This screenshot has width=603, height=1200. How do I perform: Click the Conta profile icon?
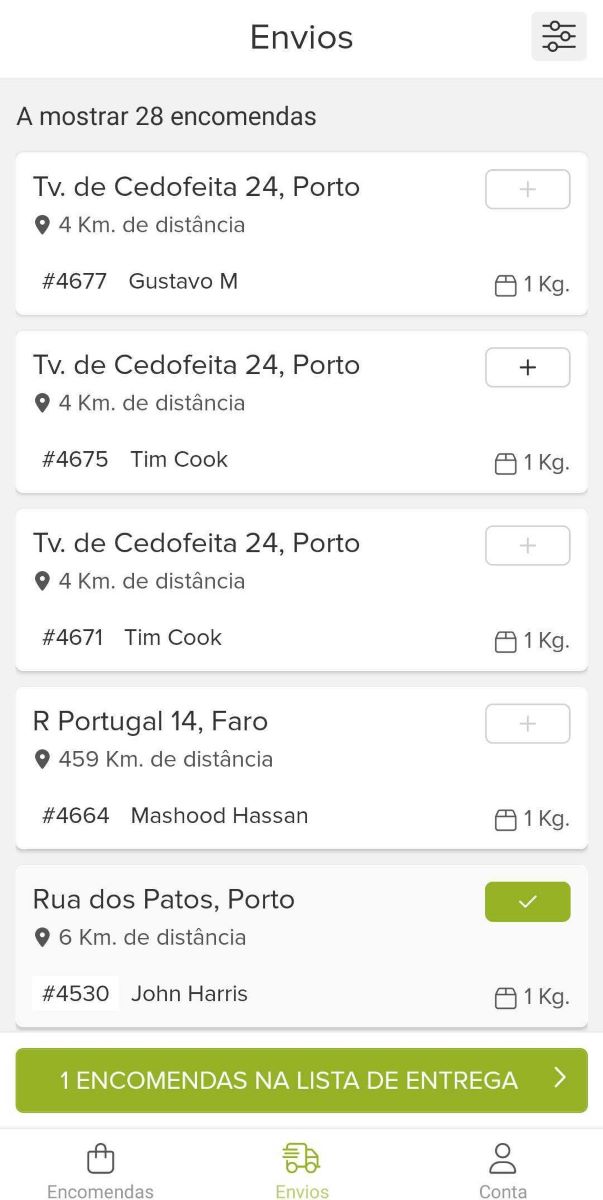(x=502, y=1159)
